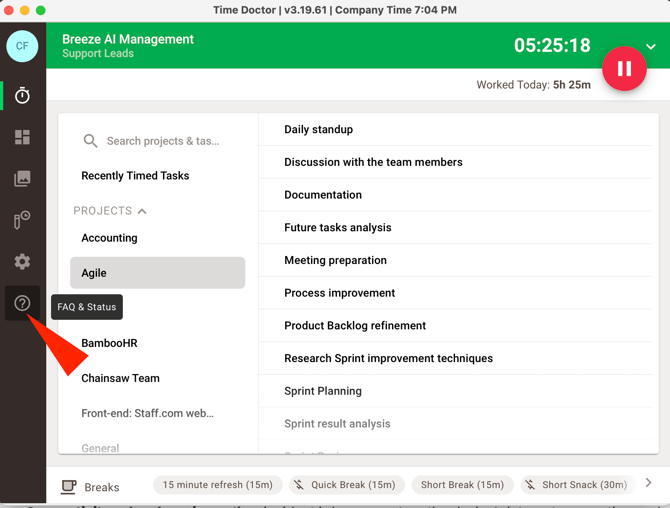Pause the running timer
Image resolution: width=670 pixels, height=508 pixels.
coord(624,68)
